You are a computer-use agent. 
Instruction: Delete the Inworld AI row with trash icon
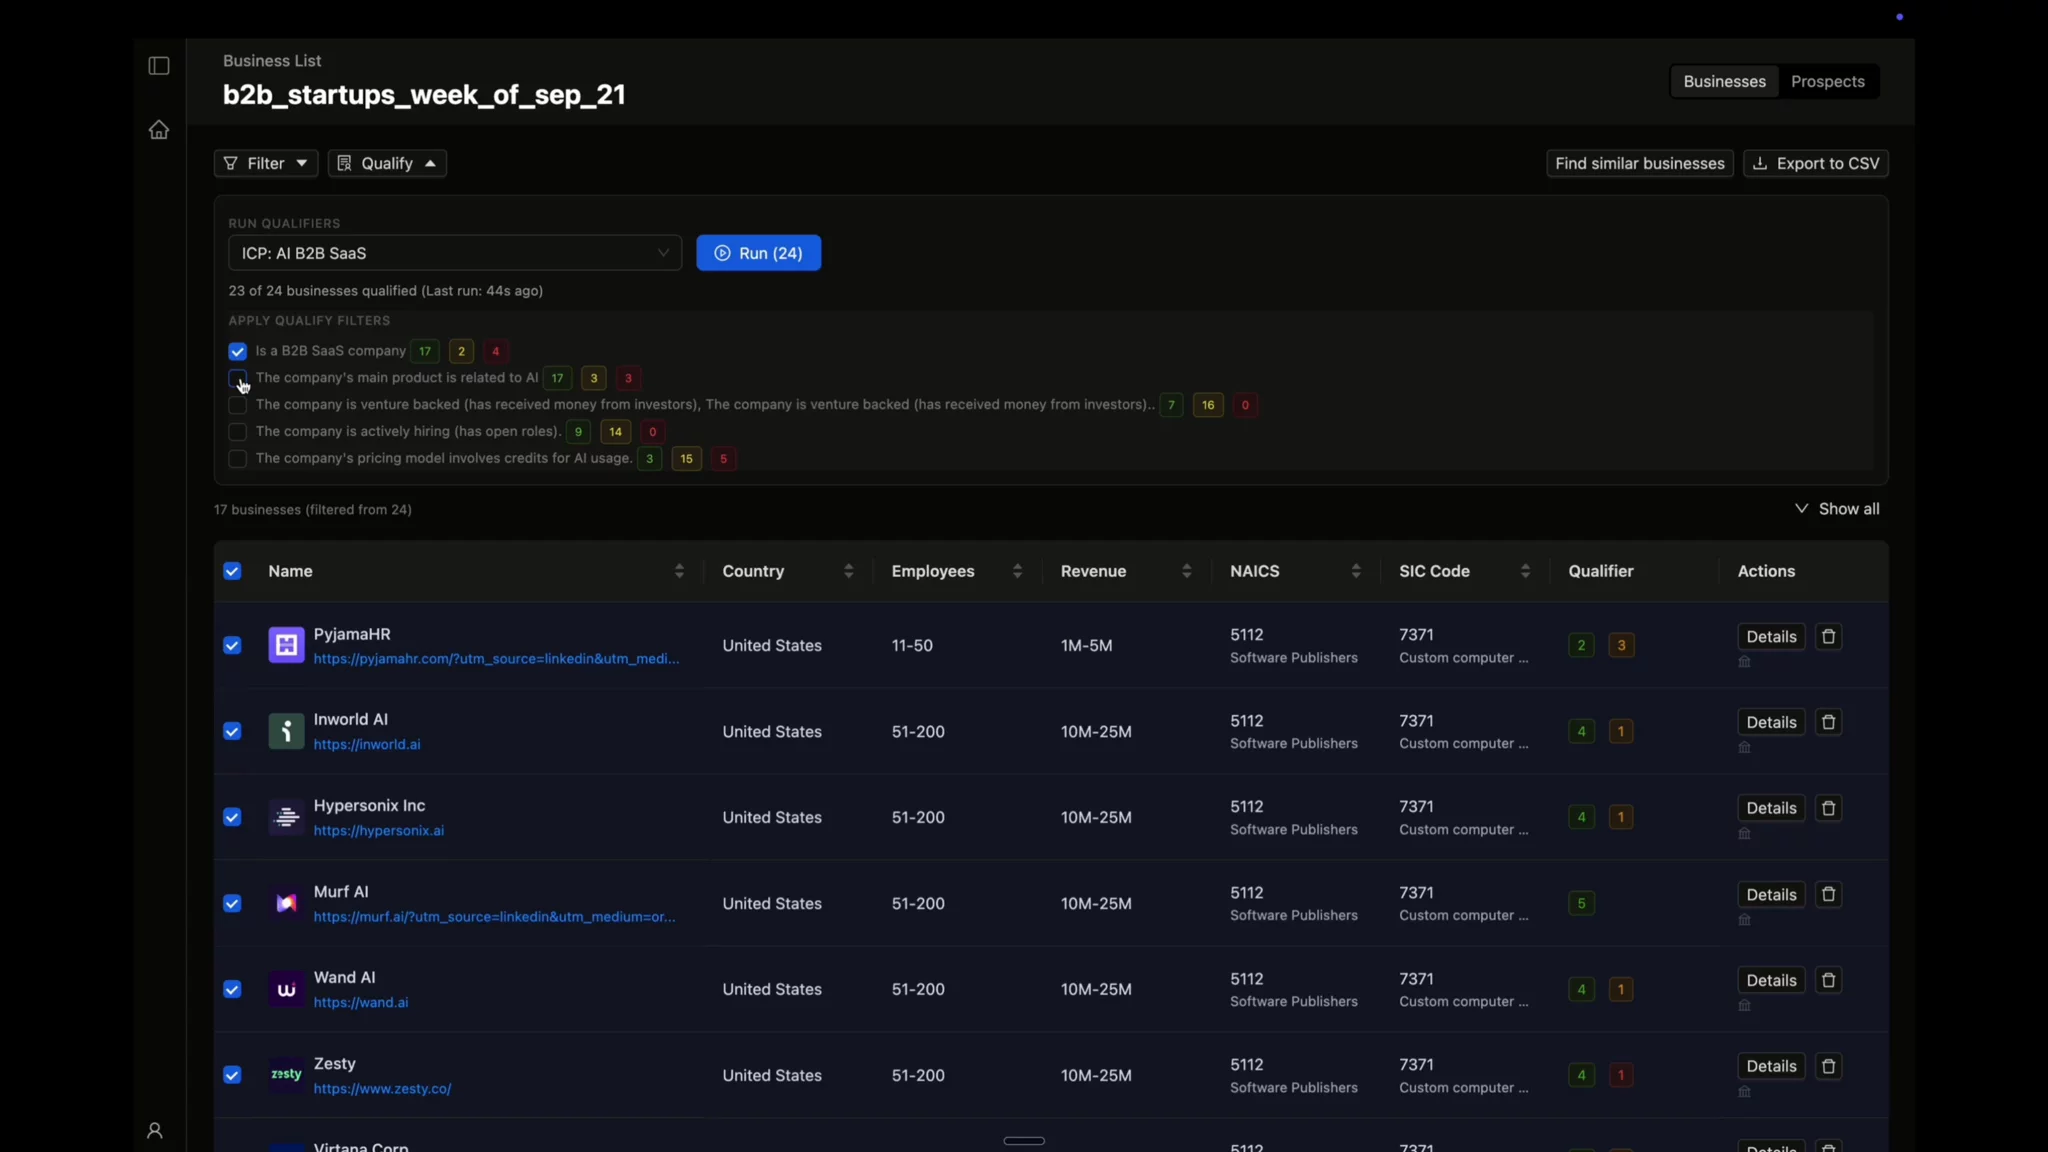[x=1829, y=722]
